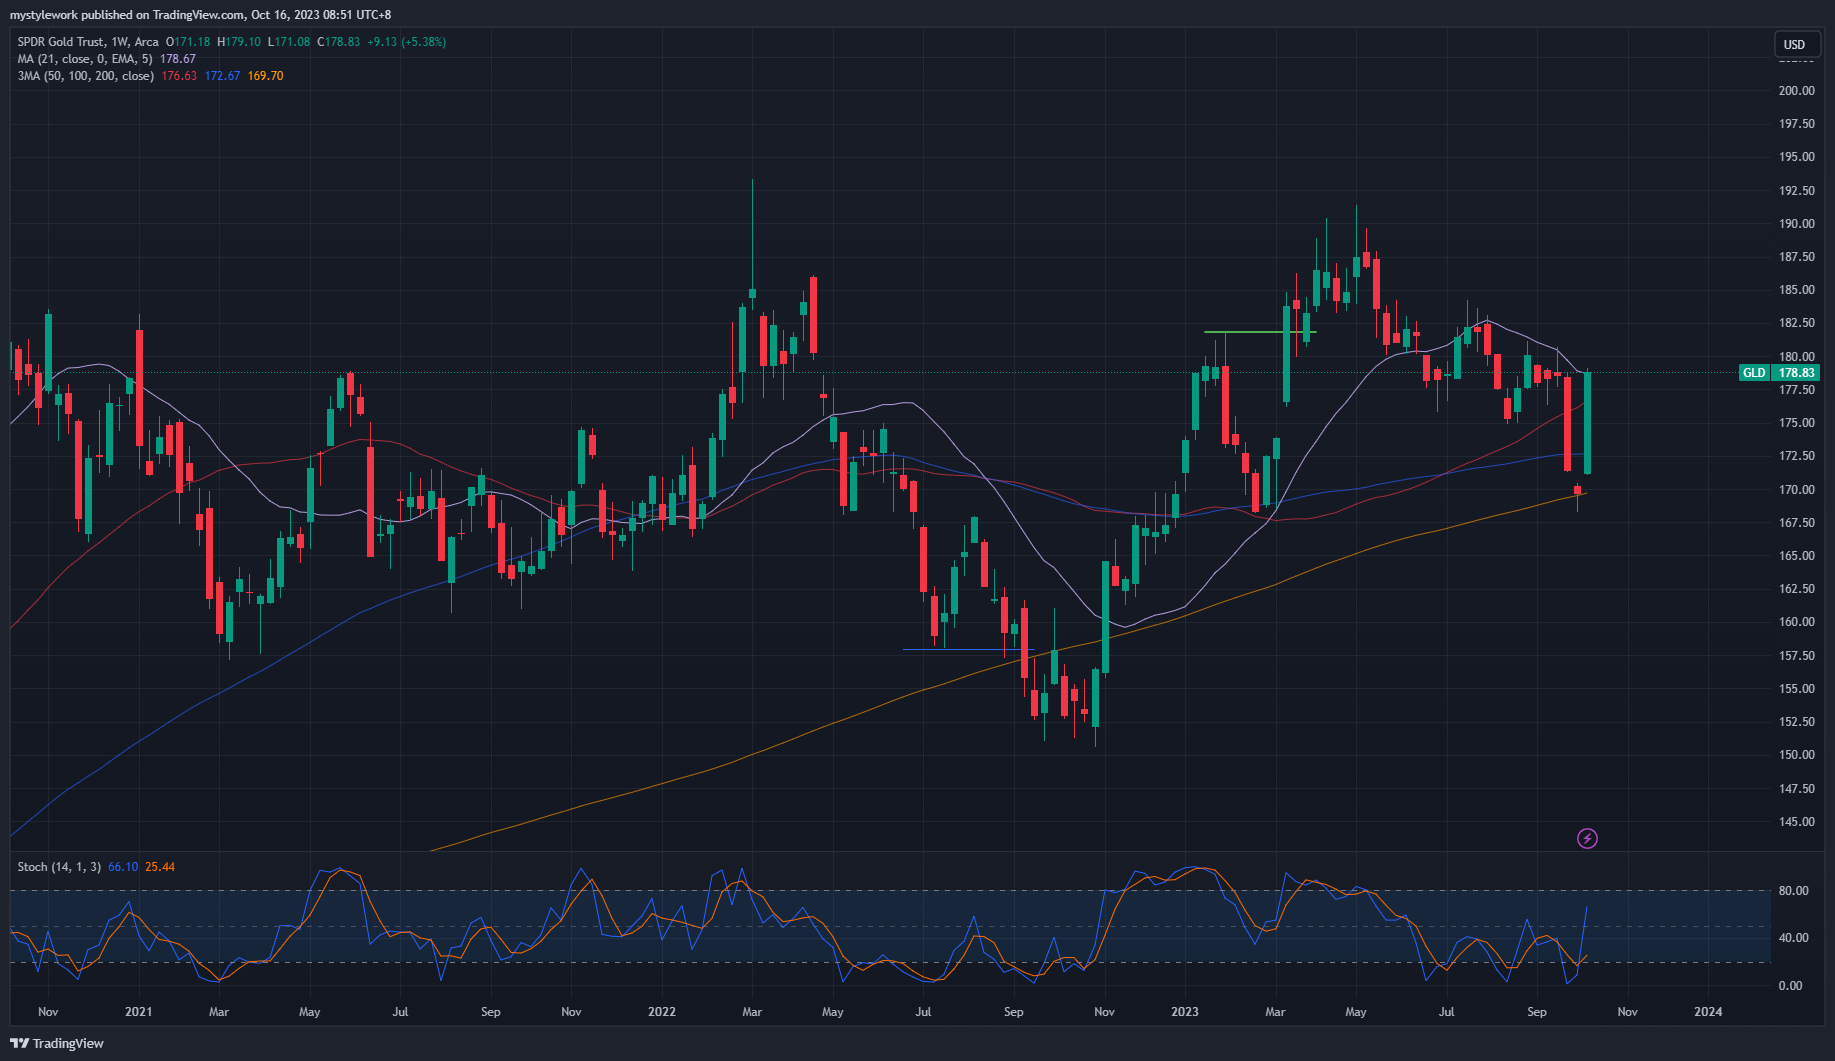Click the 40.00 Stoch axis label
The width and height of the screenshot is (1835, 1061).
[x=1793, y=938]
